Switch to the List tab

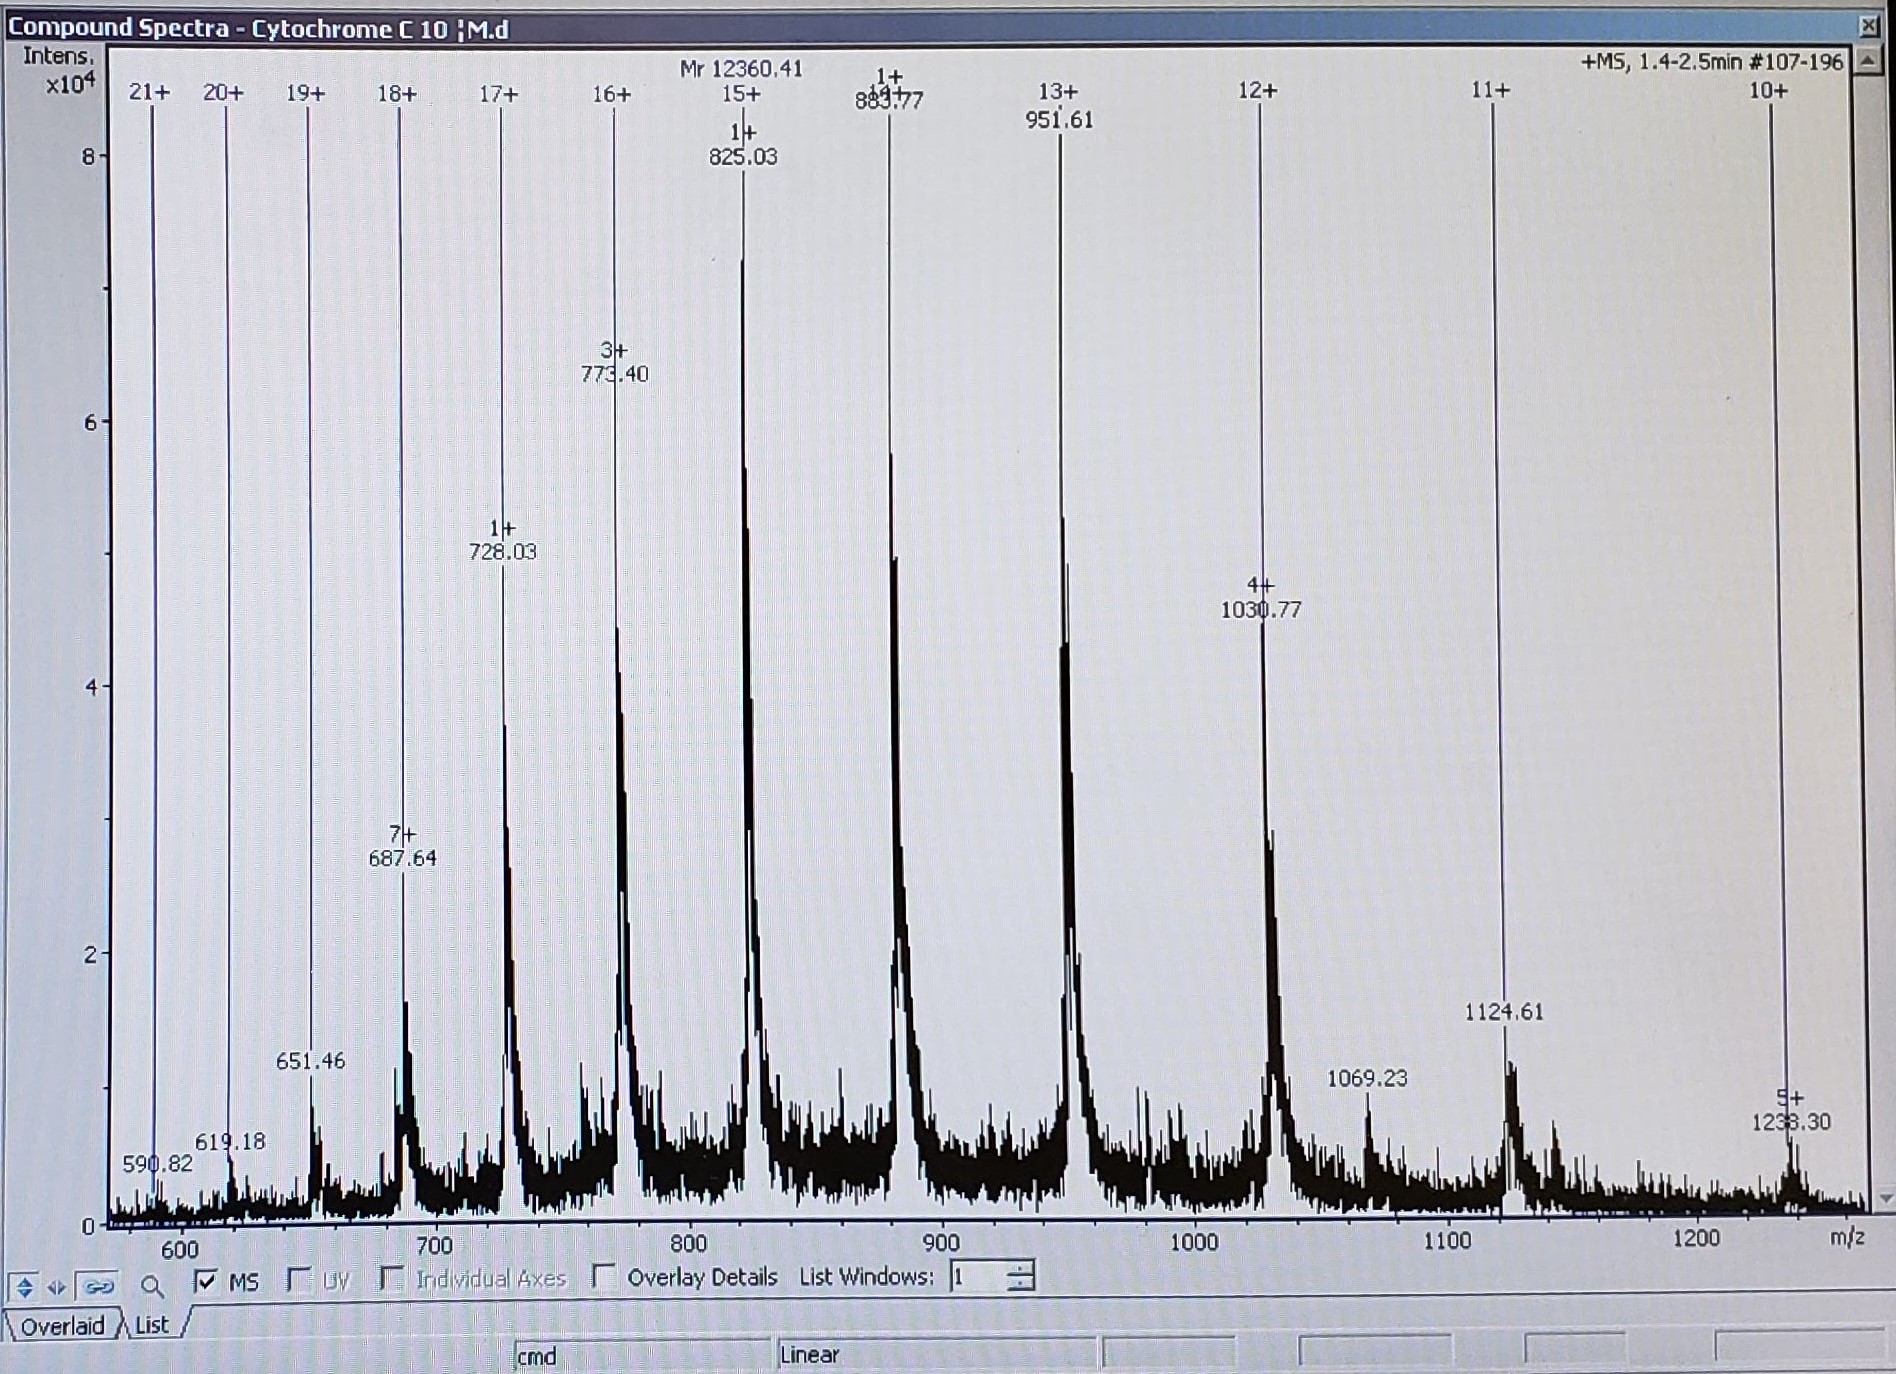(152, 1325)
